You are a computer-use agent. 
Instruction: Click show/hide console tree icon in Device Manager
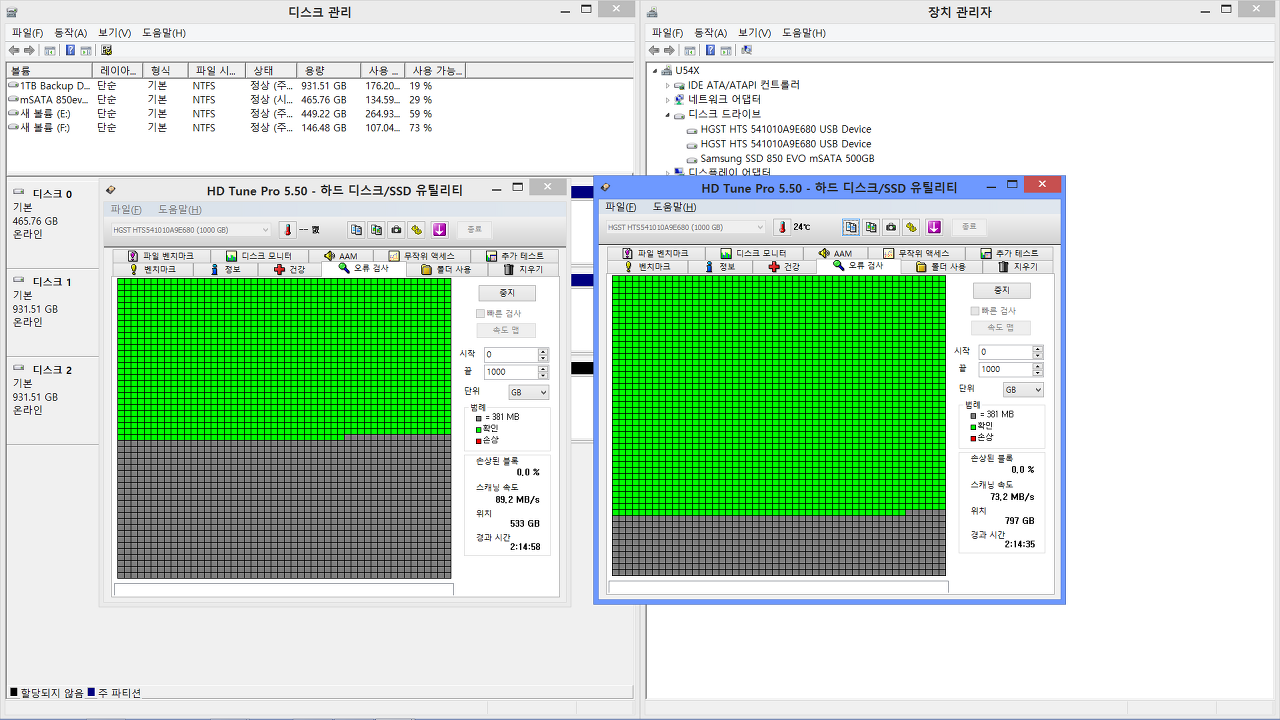690,50
